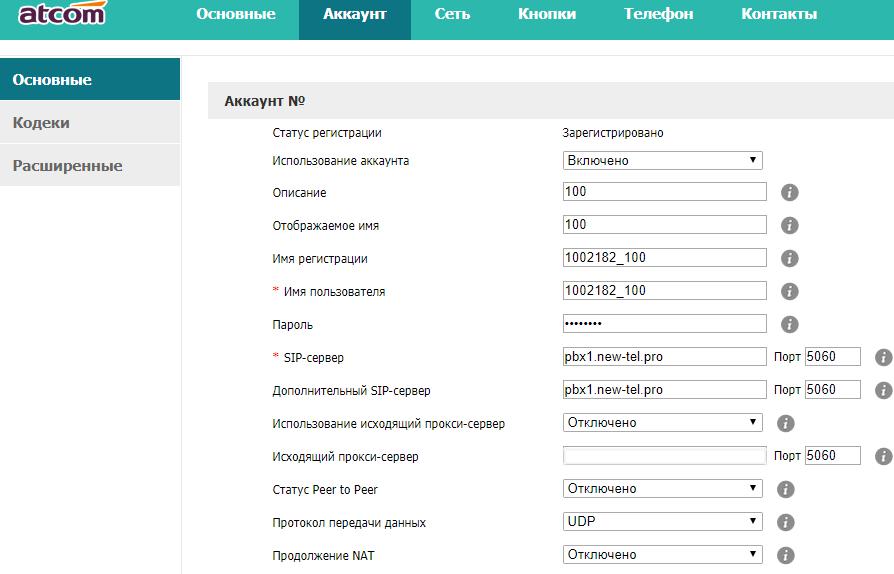Image resolution: width=894 pixels, height=574 pixels.
Task: Open Статус Peer to Peer dropdown
Action: (662, 489)
